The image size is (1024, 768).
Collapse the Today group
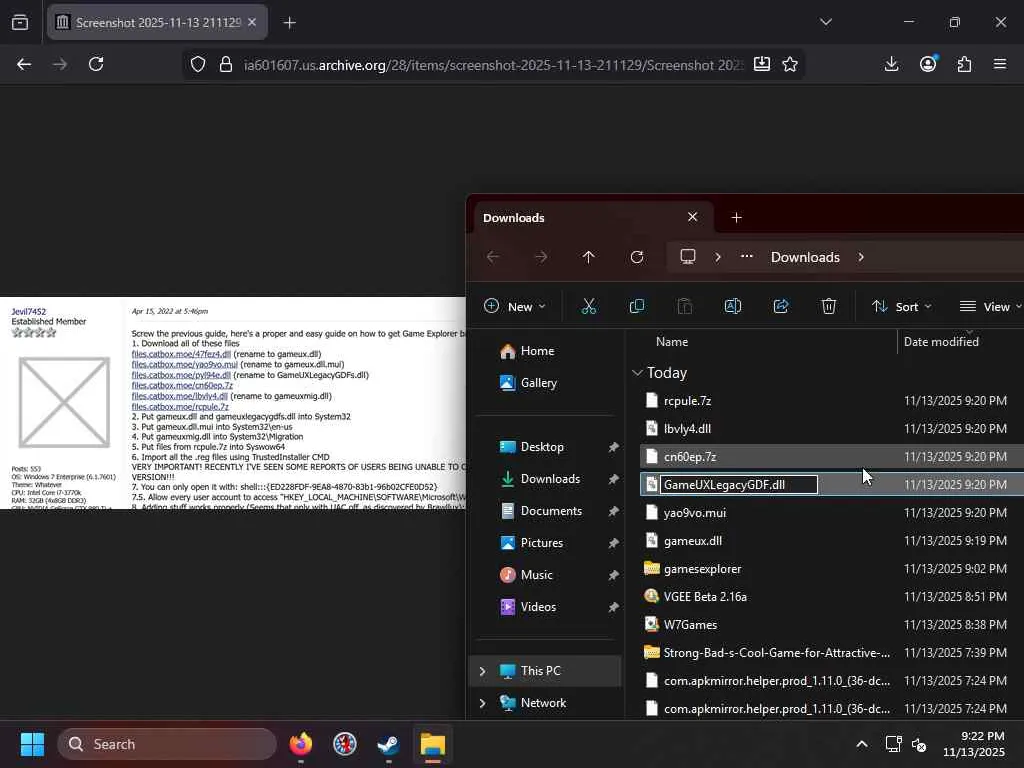pyautogui.click(x=637, y=373)
